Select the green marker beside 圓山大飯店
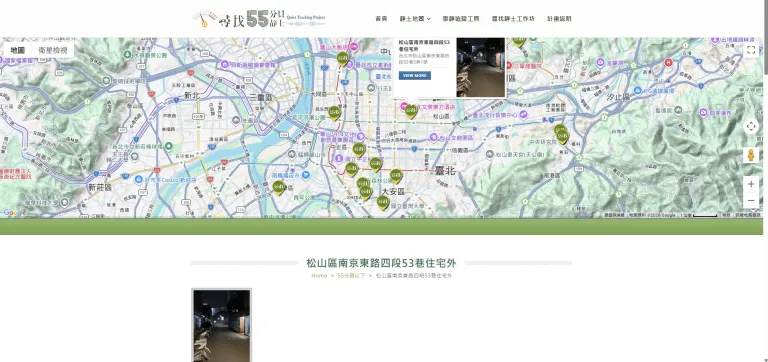 [342, 58]
